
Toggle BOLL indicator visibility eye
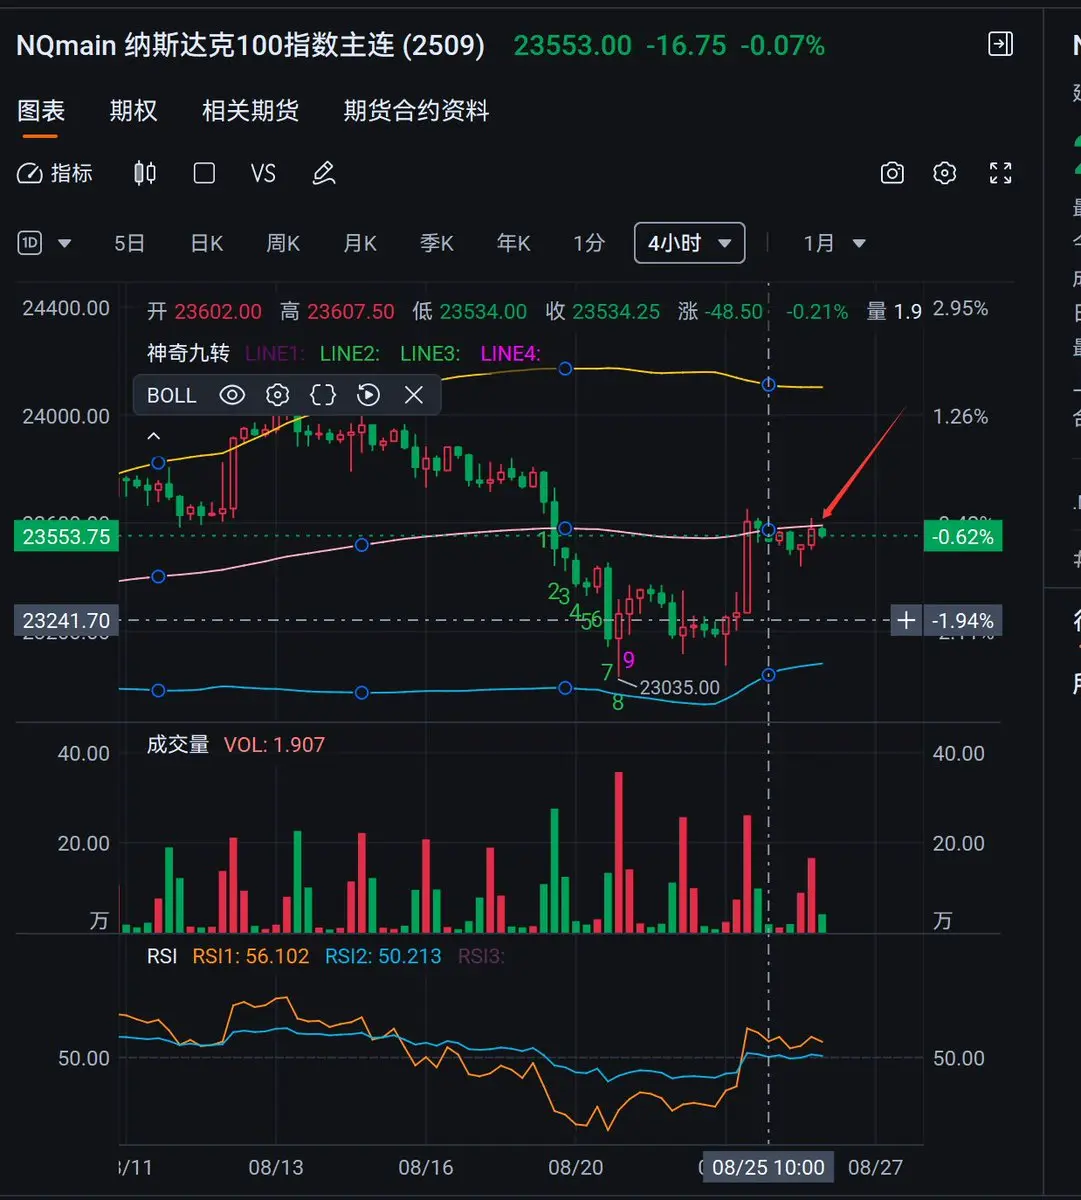click(x=232, y=395)
